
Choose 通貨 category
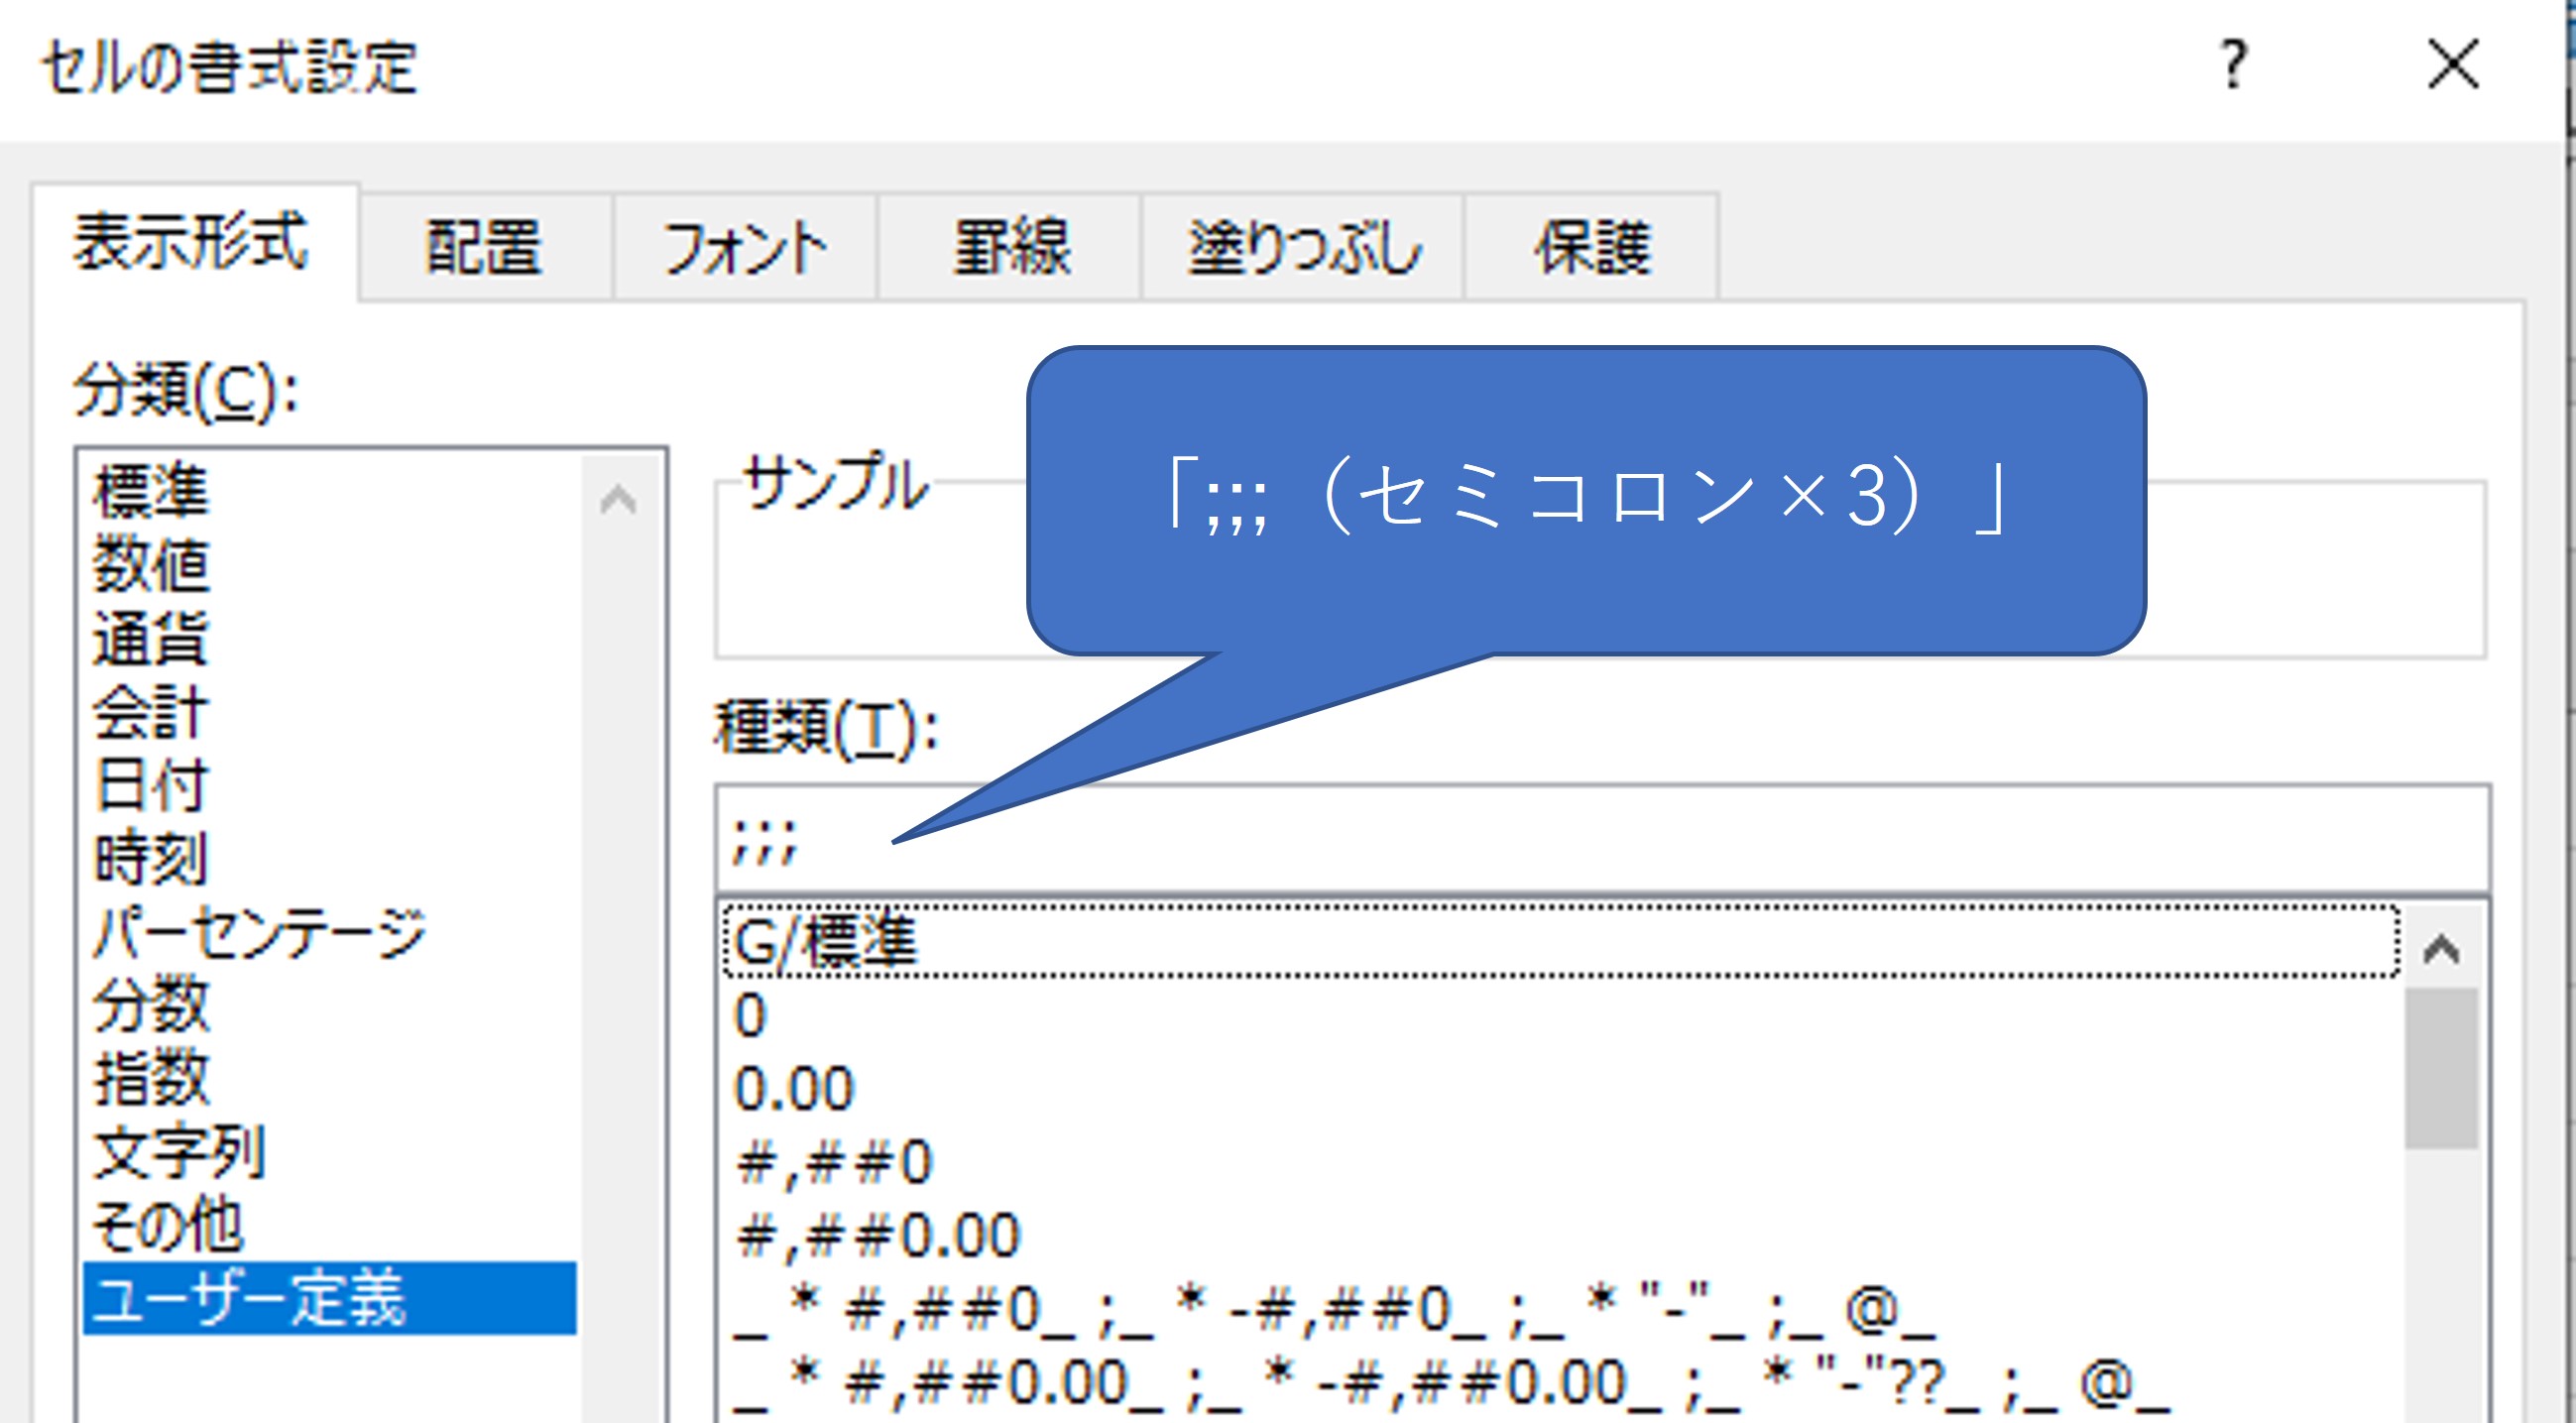pos(330,639)
